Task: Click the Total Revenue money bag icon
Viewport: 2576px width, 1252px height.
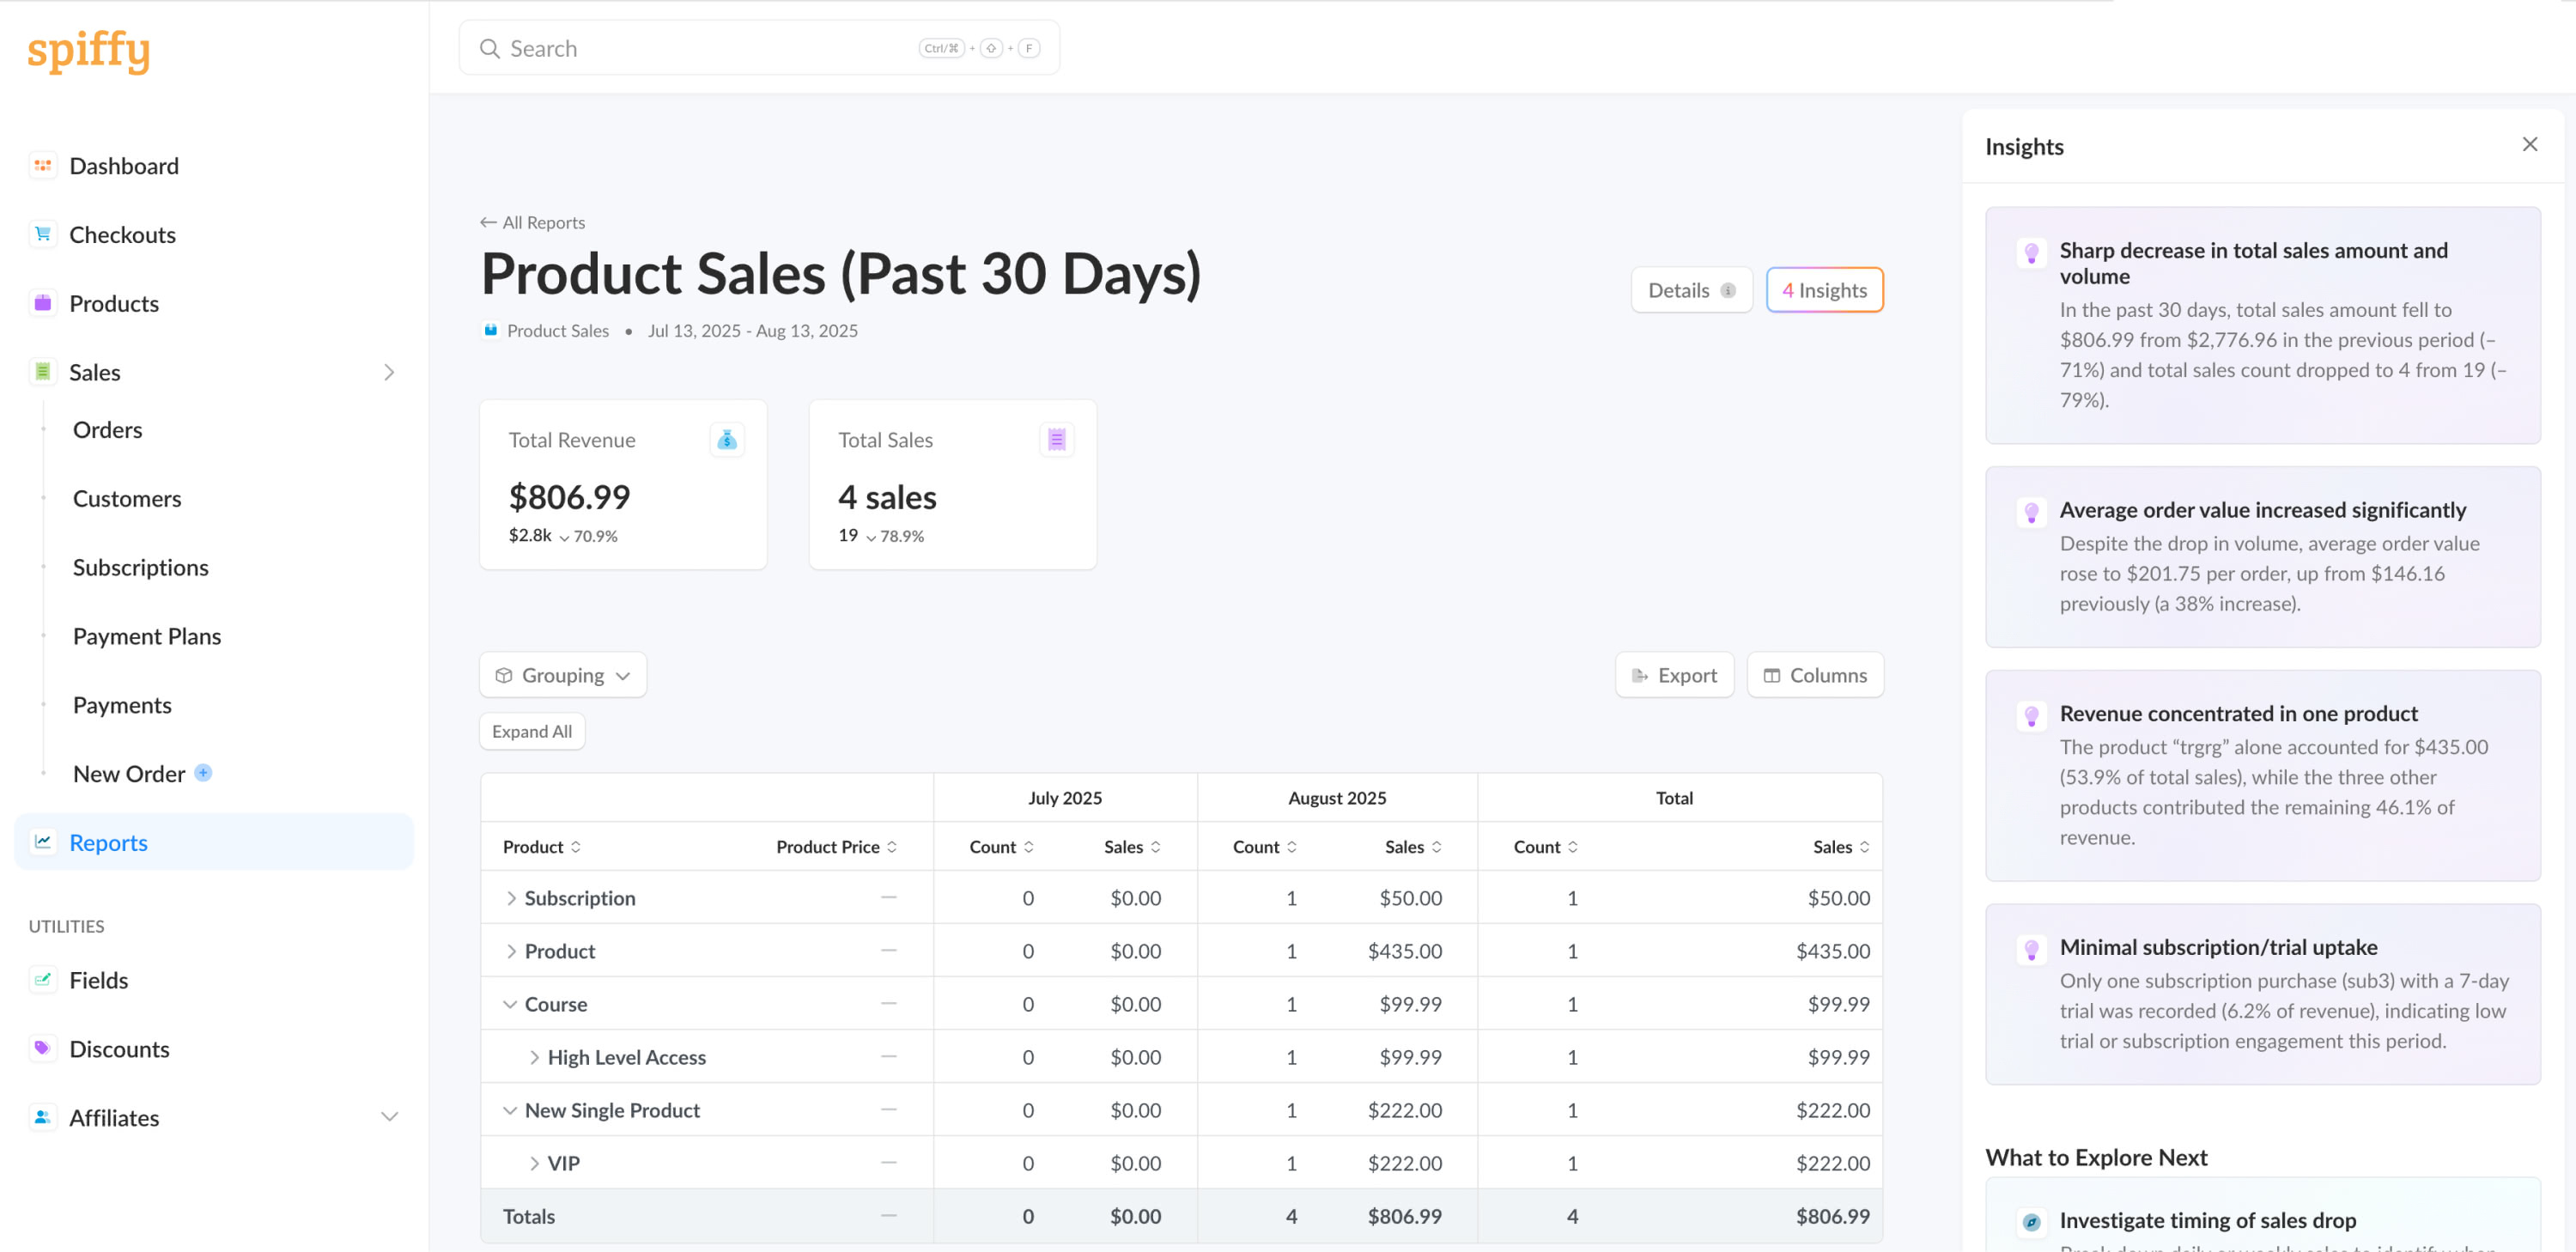Action: pyautogui.click(x=727, y=439)
